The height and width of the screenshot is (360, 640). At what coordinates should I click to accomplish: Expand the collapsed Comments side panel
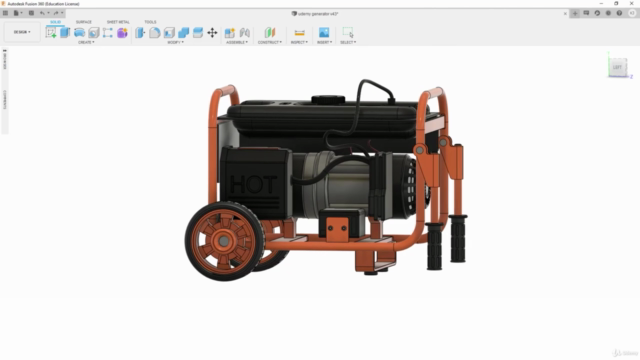click(x=5, y=100)
